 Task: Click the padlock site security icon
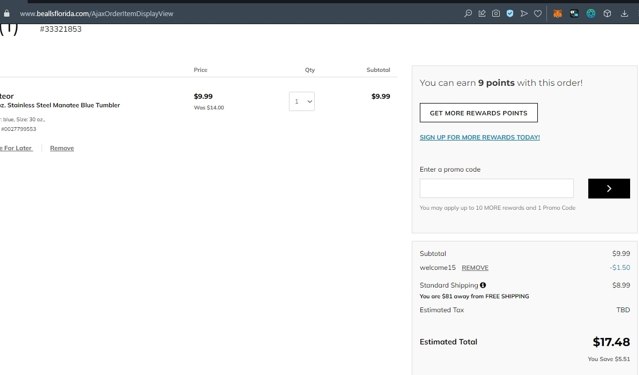[7, 13]
